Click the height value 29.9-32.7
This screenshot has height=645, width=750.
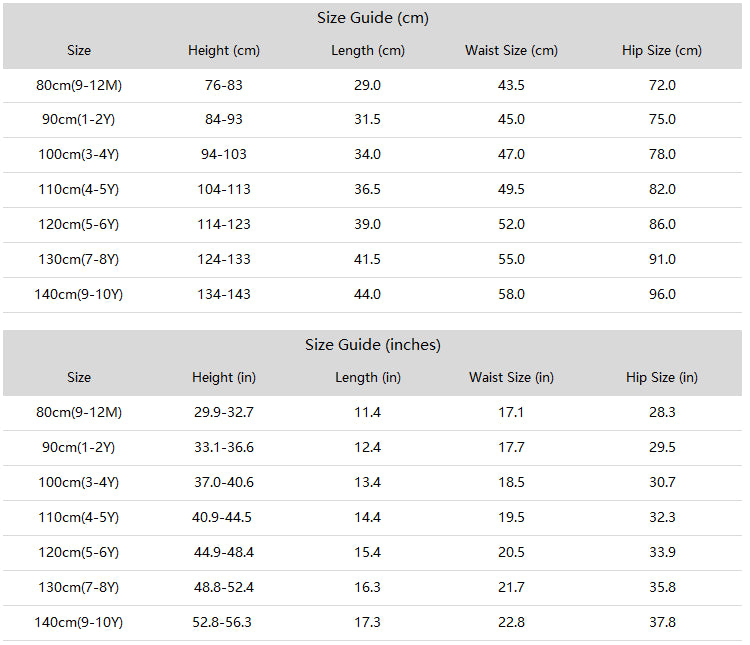[224, 412]
